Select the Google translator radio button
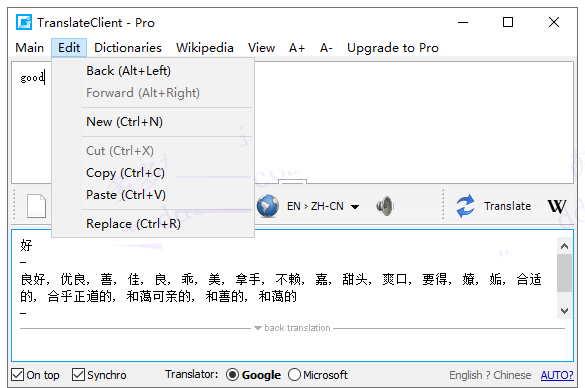Image resolution: width=585 pixels, height=388 pixels. click(x=232, y=375)
